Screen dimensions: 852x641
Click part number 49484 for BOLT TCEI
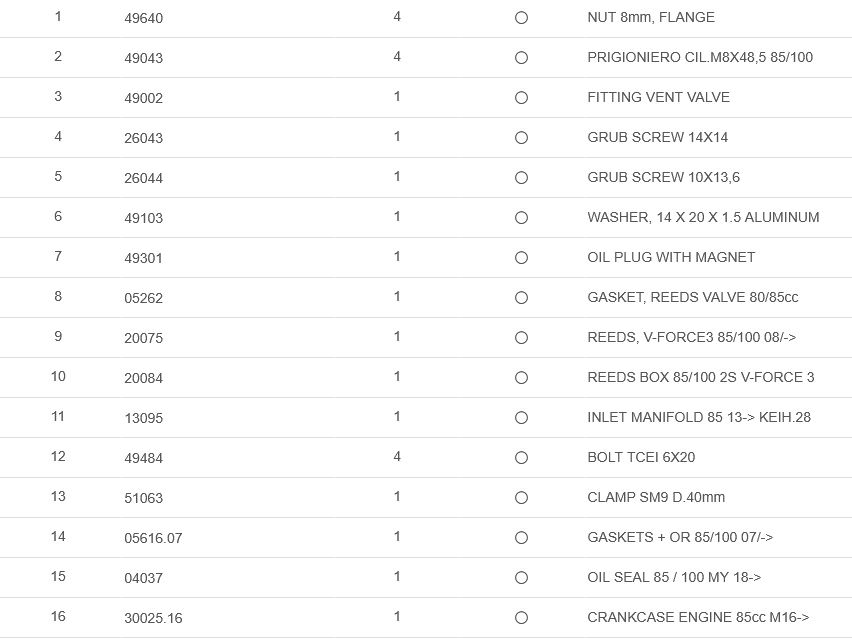point(143,458)
